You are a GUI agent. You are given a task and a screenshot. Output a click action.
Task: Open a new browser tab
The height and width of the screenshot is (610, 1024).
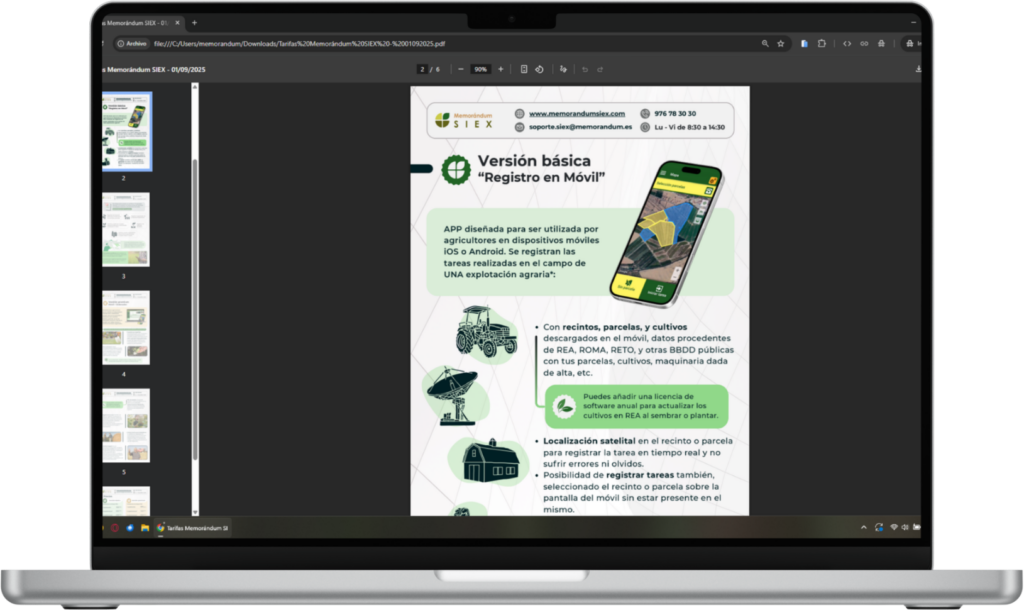[194, 23]
